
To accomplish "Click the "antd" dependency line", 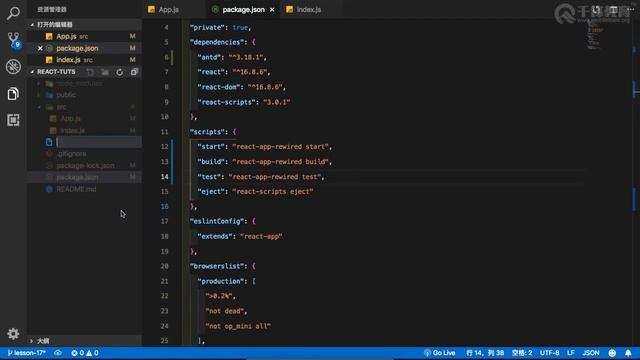I will 232,57.
